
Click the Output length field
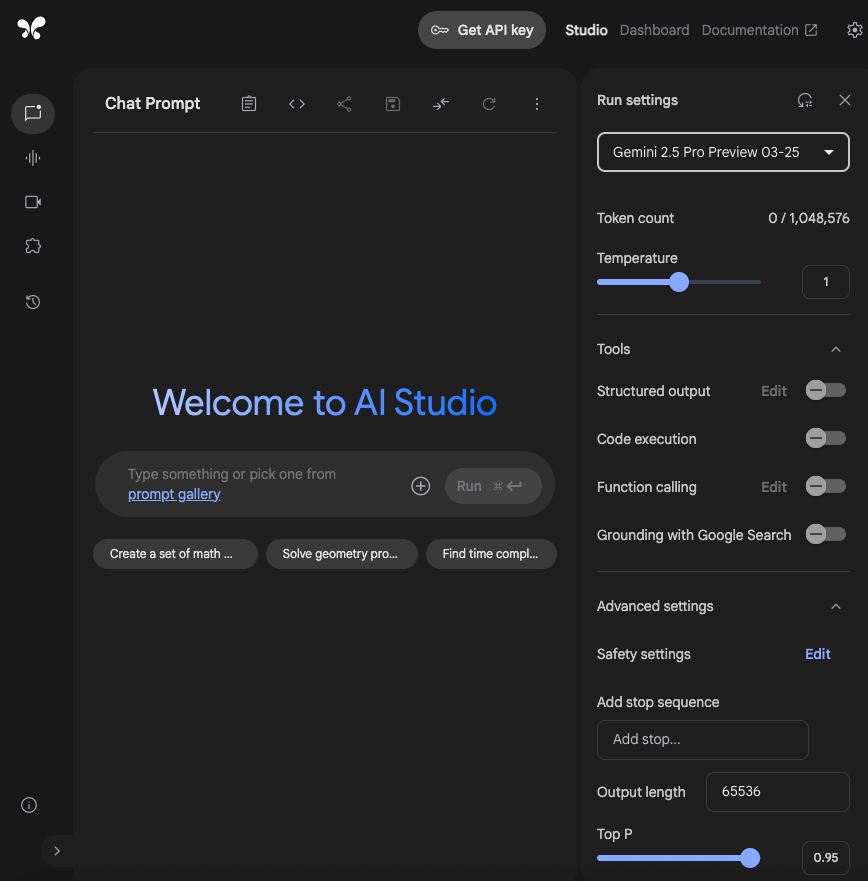(778, 792)
